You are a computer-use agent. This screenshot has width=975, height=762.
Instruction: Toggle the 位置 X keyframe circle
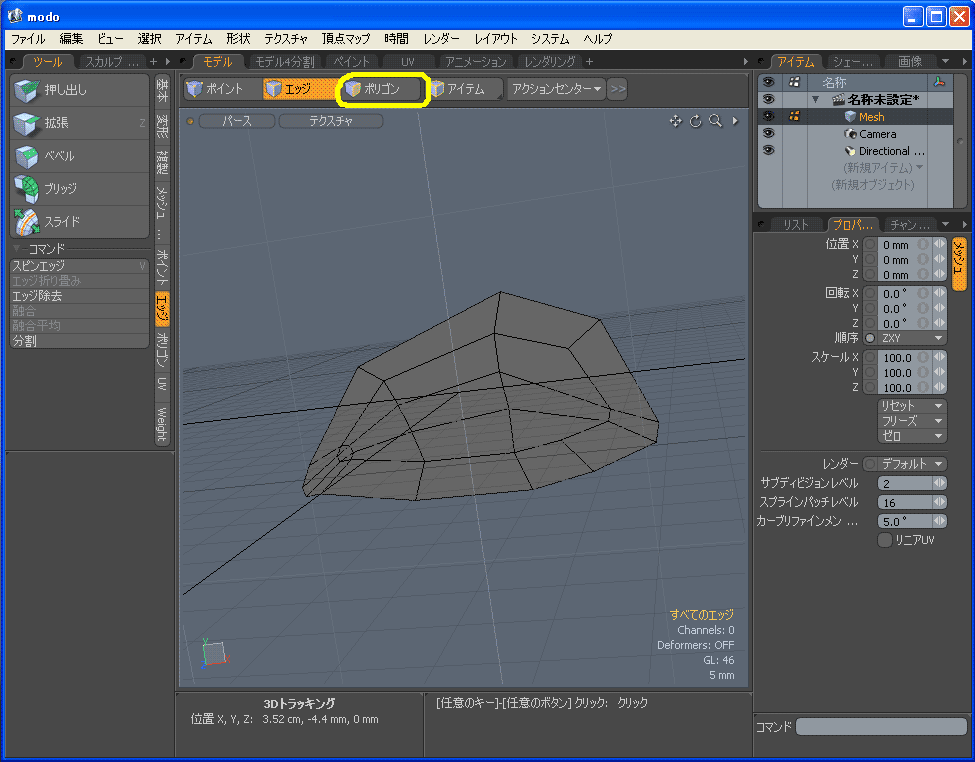pos(870,244)
